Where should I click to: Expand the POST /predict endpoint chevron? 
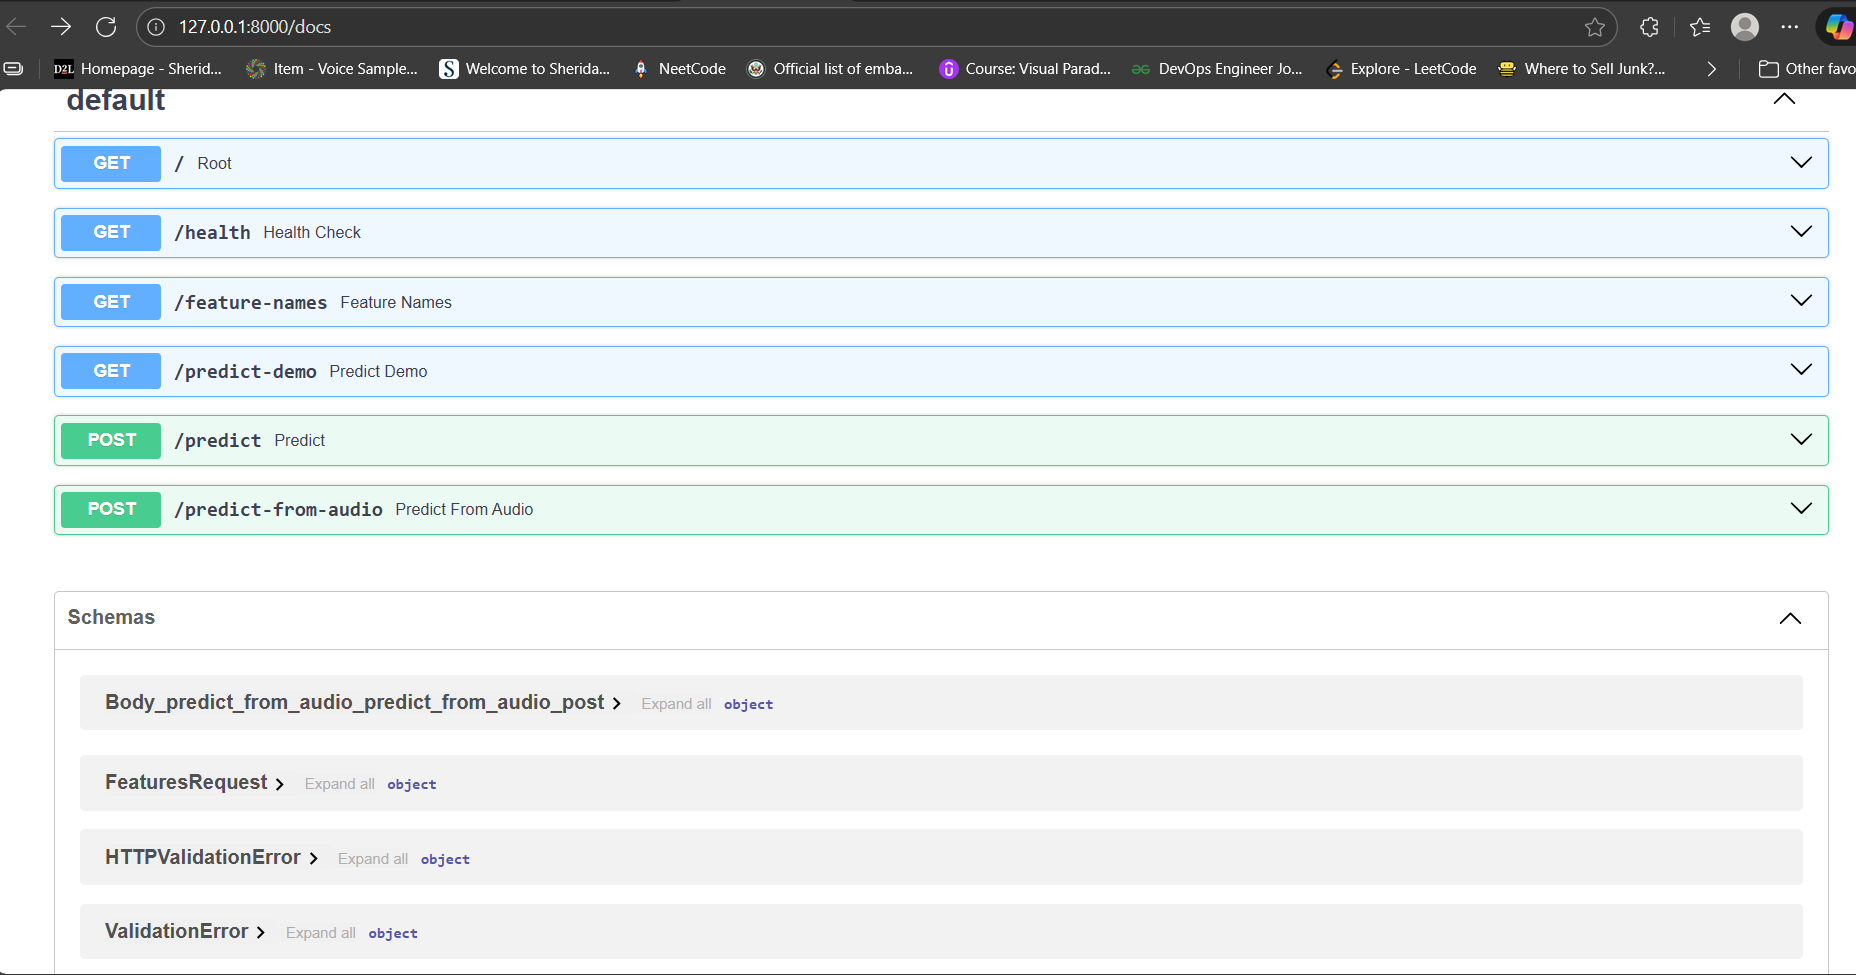click(1801, 440)
